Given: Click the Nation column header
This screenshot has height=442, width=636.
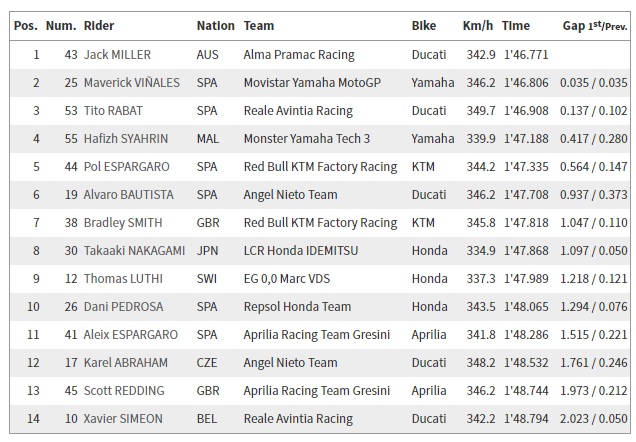Looking at the screenshot, I should [215, 25].
